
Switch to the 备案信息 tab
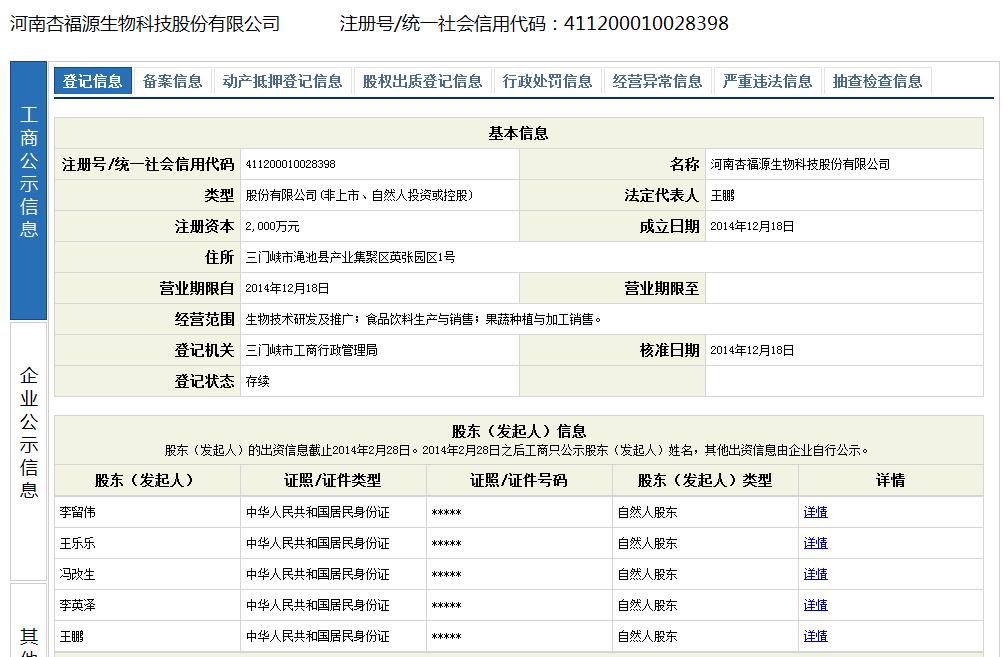pos(173,81)
